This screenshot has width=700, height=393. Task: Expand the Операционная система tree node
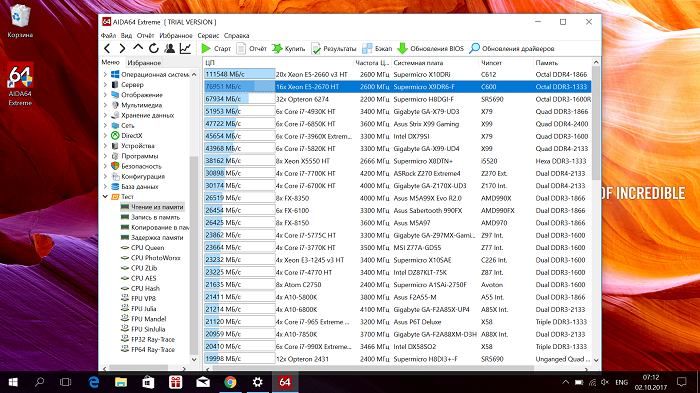[105, 75]
